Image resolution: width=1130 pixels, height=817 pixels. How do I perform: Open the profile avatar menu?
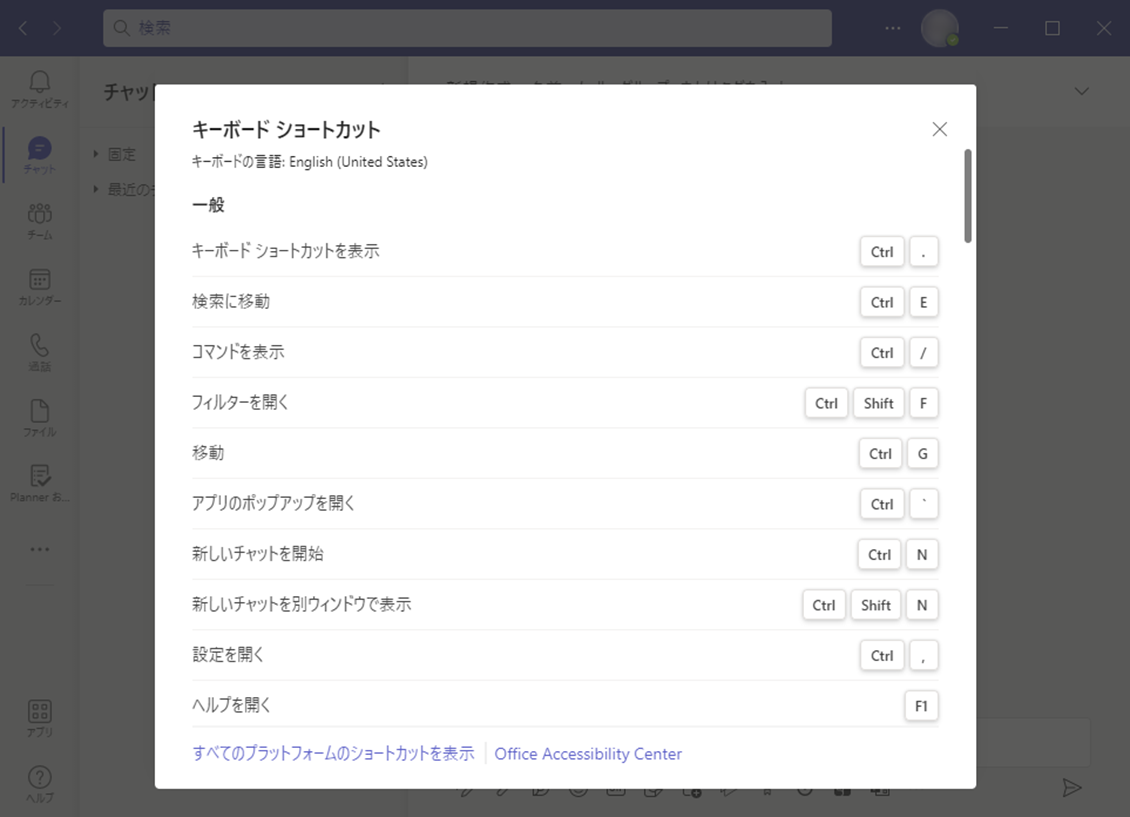point(940,28)
